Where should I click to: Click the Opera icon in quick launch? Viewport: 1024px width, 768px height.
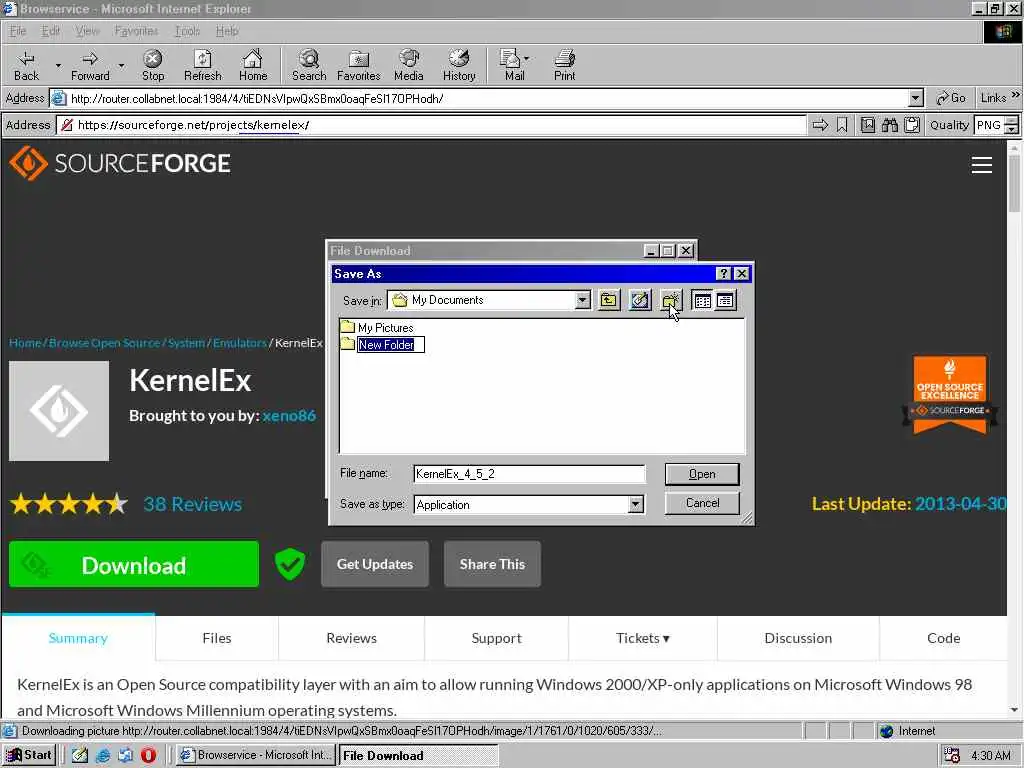148,755
